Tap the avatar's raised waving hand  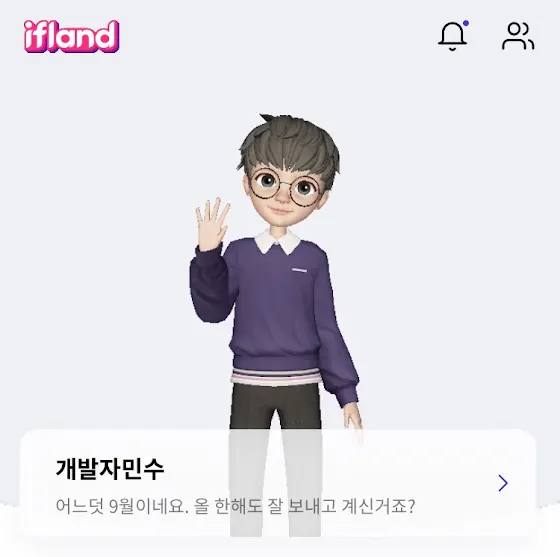(211, 223)
